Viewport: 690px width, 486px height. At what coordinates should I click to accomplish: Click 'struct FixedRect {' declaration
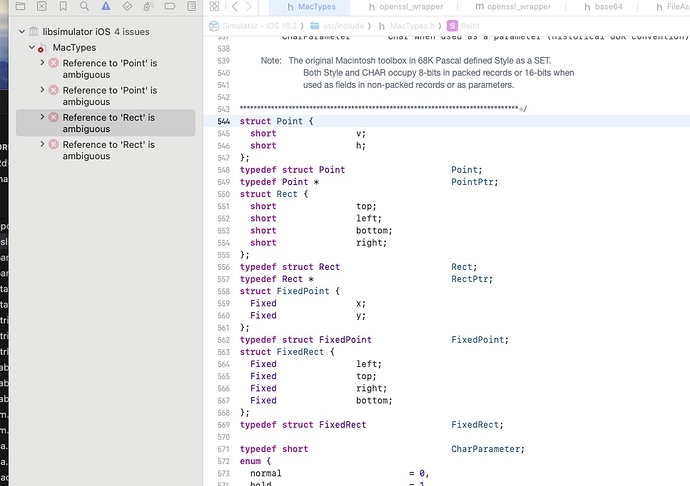click(x=287, y=352)
